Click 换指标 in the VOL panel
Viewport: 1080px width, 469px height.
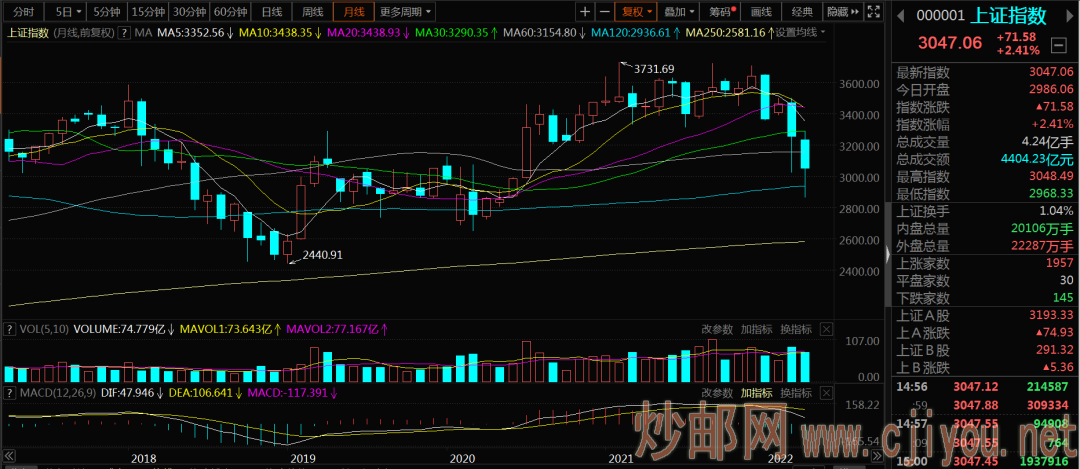click(x=796, y=329)
